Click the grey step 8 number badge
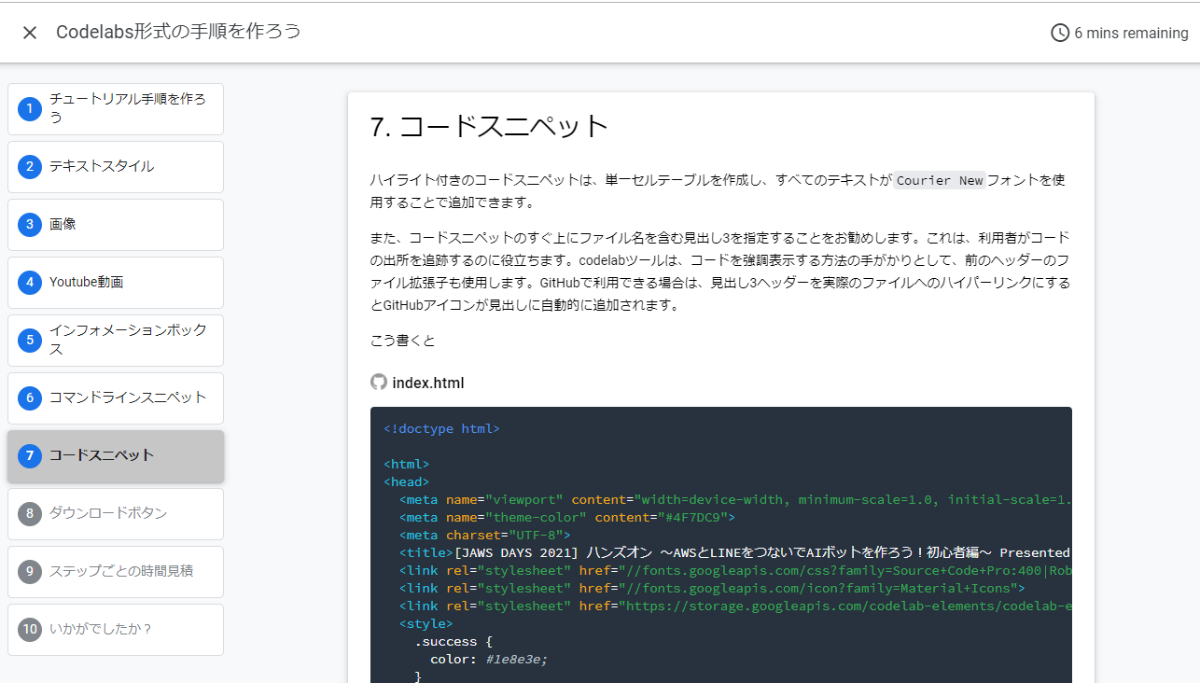This screenshot has height=683, width=1200. tap(30, 514)
